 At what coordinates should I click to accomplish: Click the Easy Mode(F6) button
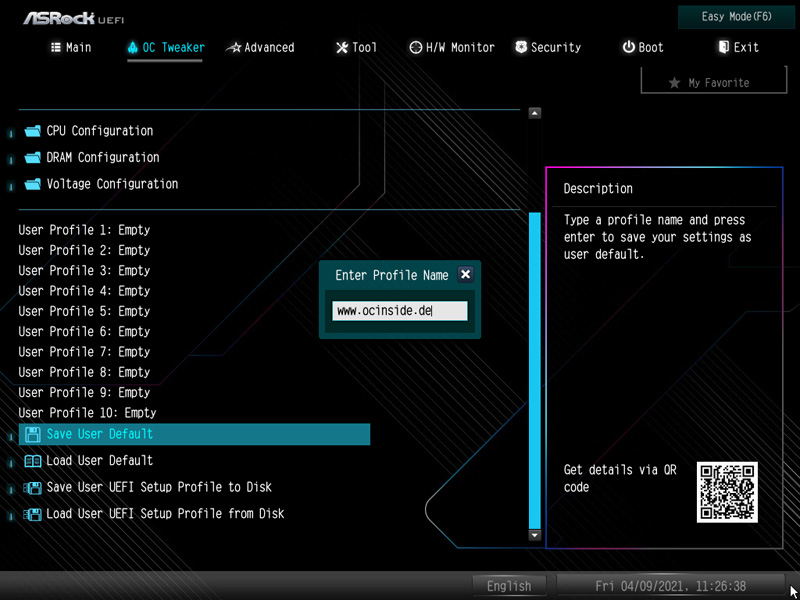736,17
